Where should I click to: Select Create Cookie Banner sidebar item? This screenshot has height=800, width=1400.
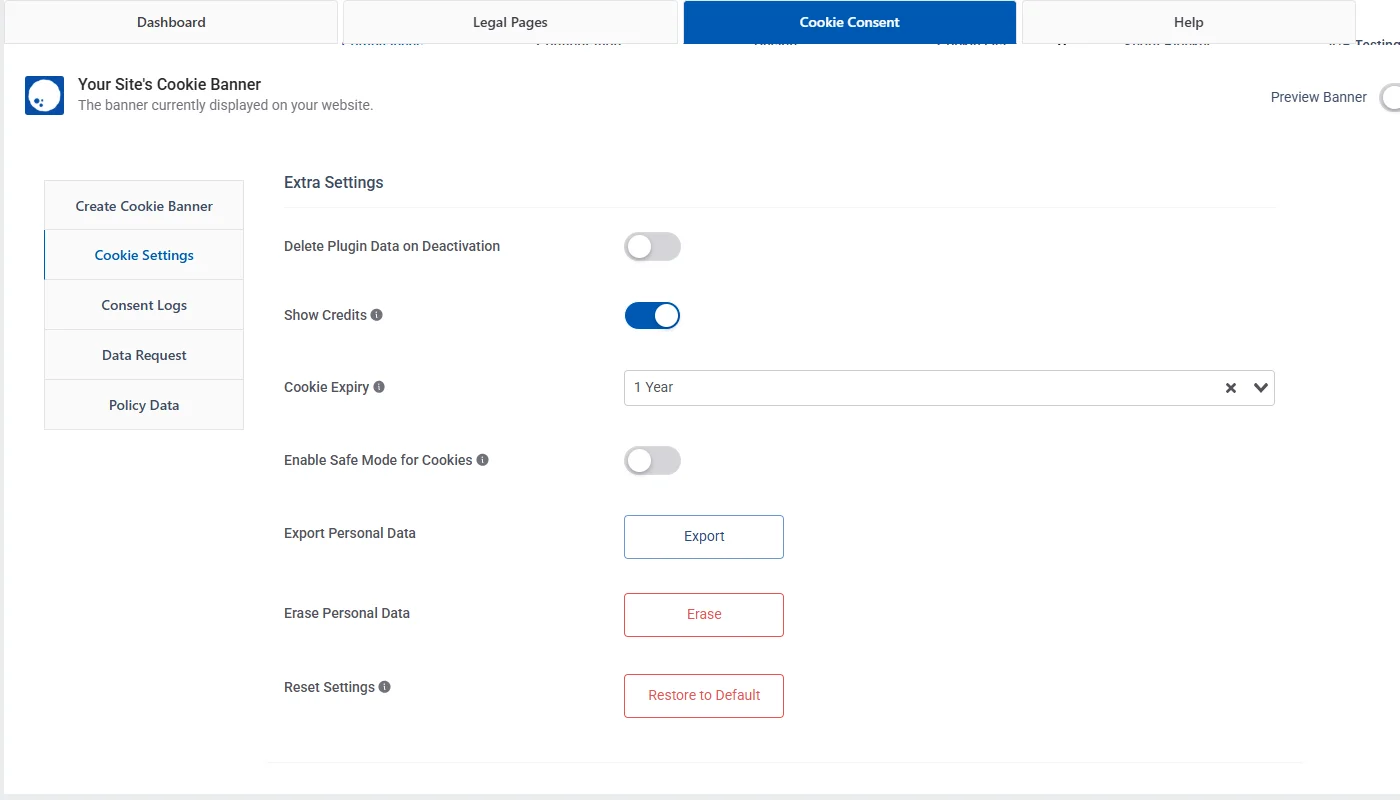tap(144, 206)
